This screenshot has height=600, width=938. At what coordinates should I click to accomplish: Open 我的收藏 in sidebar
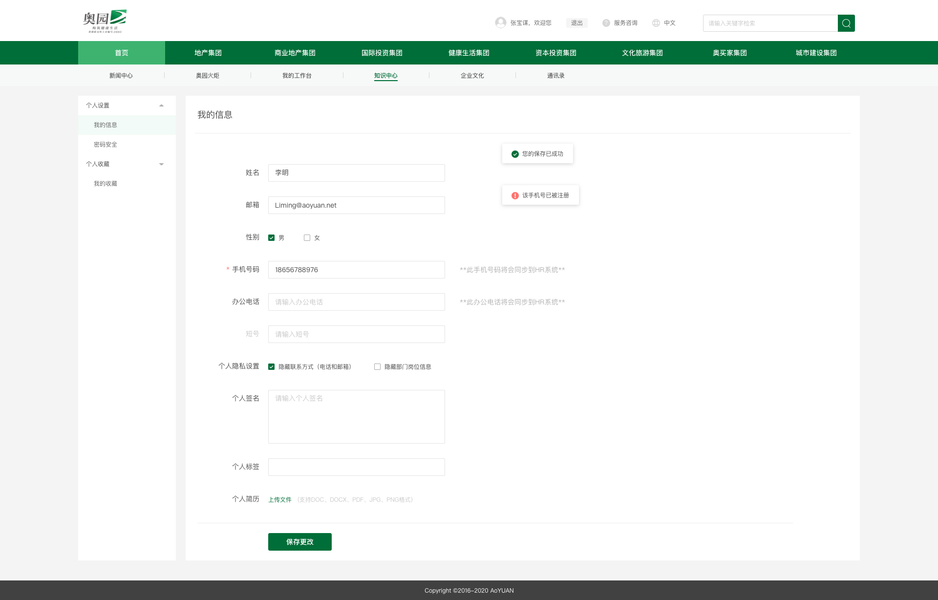tap(127, 184)
